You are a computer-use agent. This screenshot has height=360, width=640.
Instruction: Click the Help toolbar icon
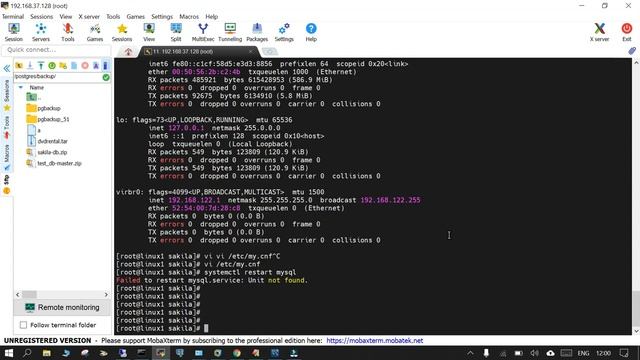pos(311,32)
